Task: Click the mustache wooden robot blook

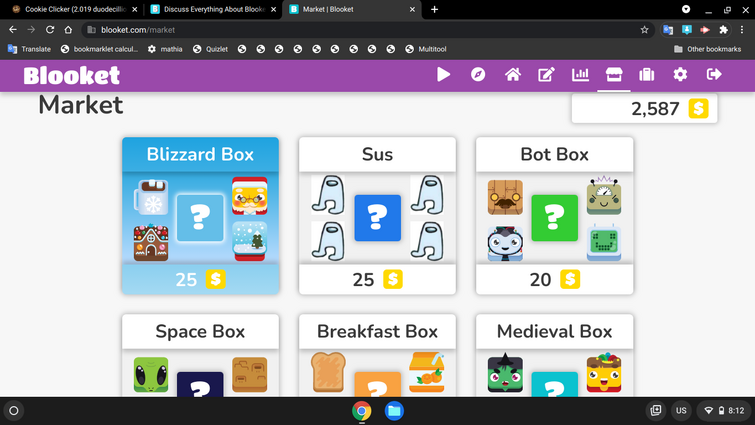Action: coord(505,197)
